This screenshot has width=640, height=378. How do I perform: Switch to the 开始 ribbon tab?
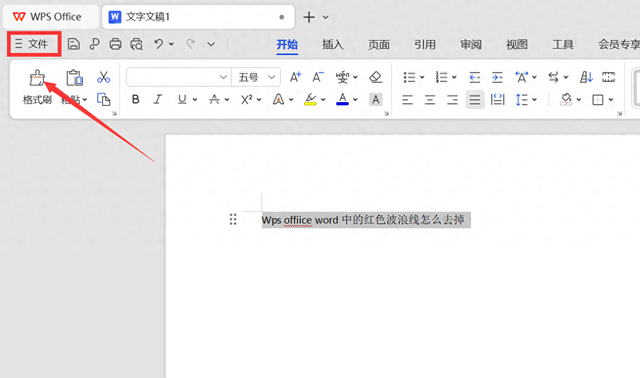coord(287,44)
